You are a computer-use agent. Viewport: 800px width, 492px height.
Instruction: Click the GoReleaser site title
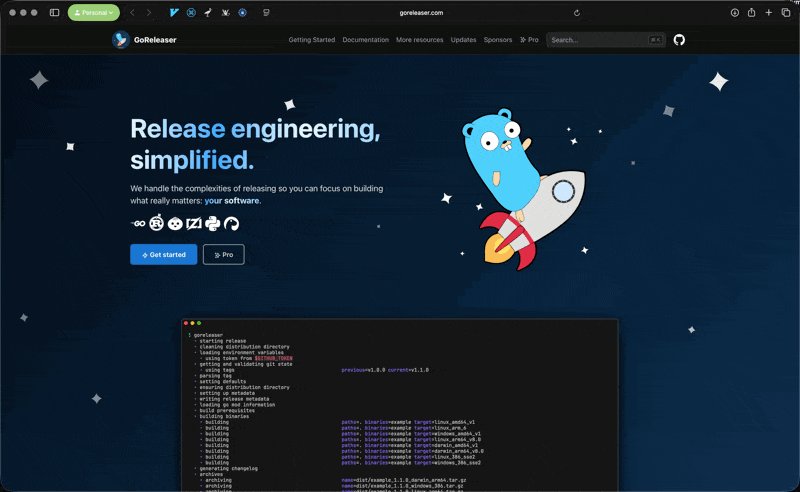[155, 40]
